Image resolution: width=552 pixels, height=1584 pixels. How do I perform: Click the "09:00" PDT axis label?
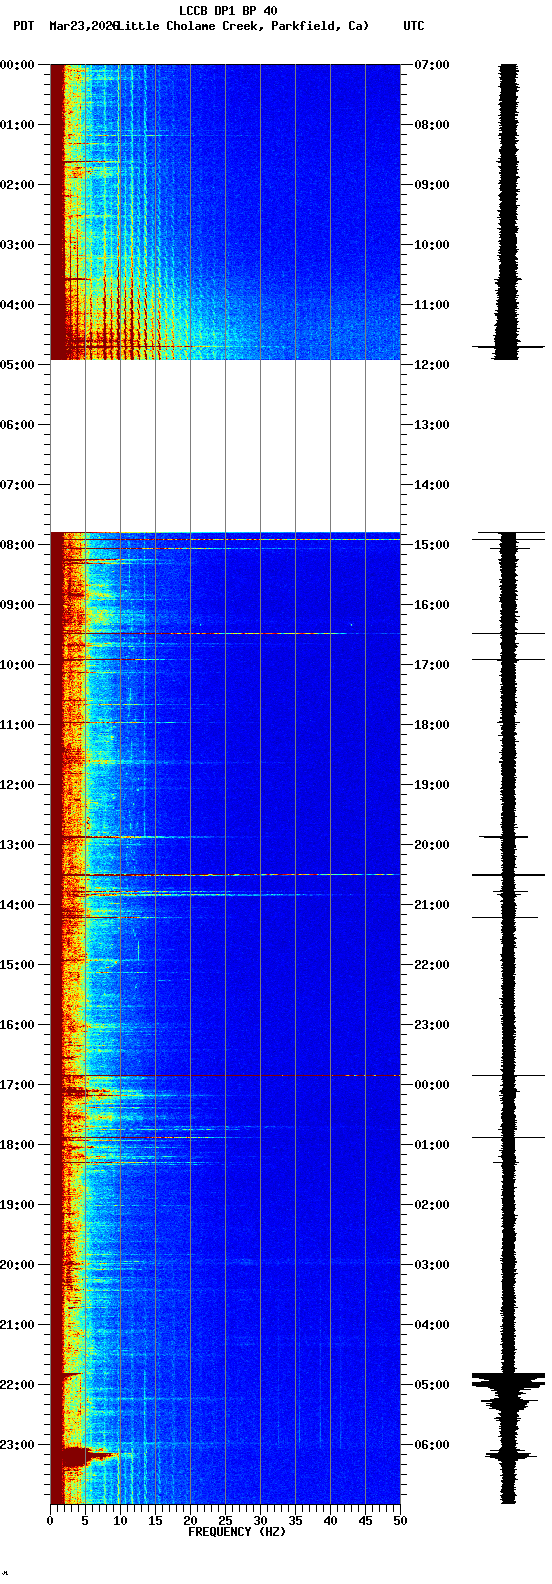click(17, 605)
